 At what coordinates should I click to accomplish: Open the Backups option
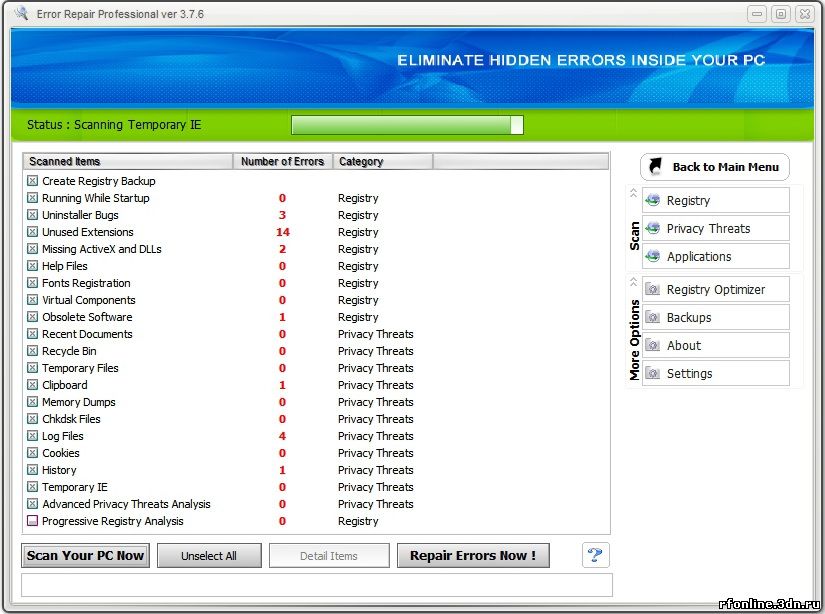click(716, 317)
